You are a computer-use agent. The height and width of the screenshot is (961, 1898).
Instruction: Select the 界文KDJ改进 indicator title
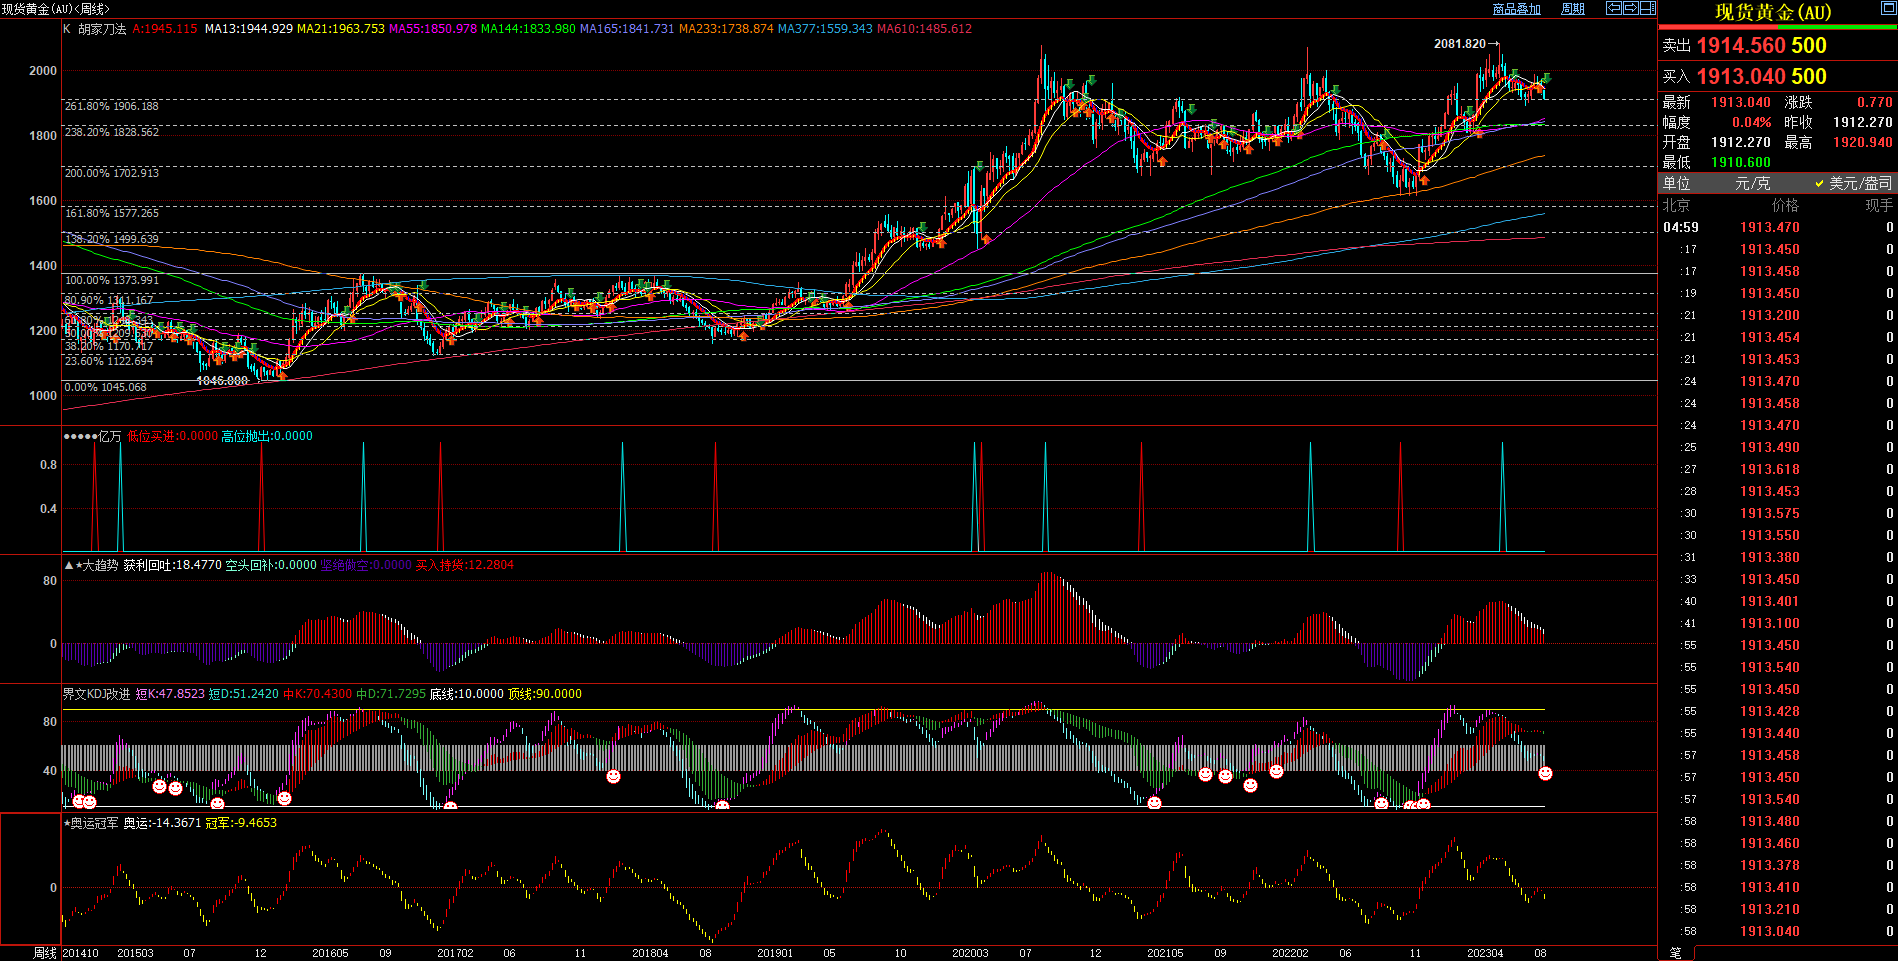pos(96,694)
